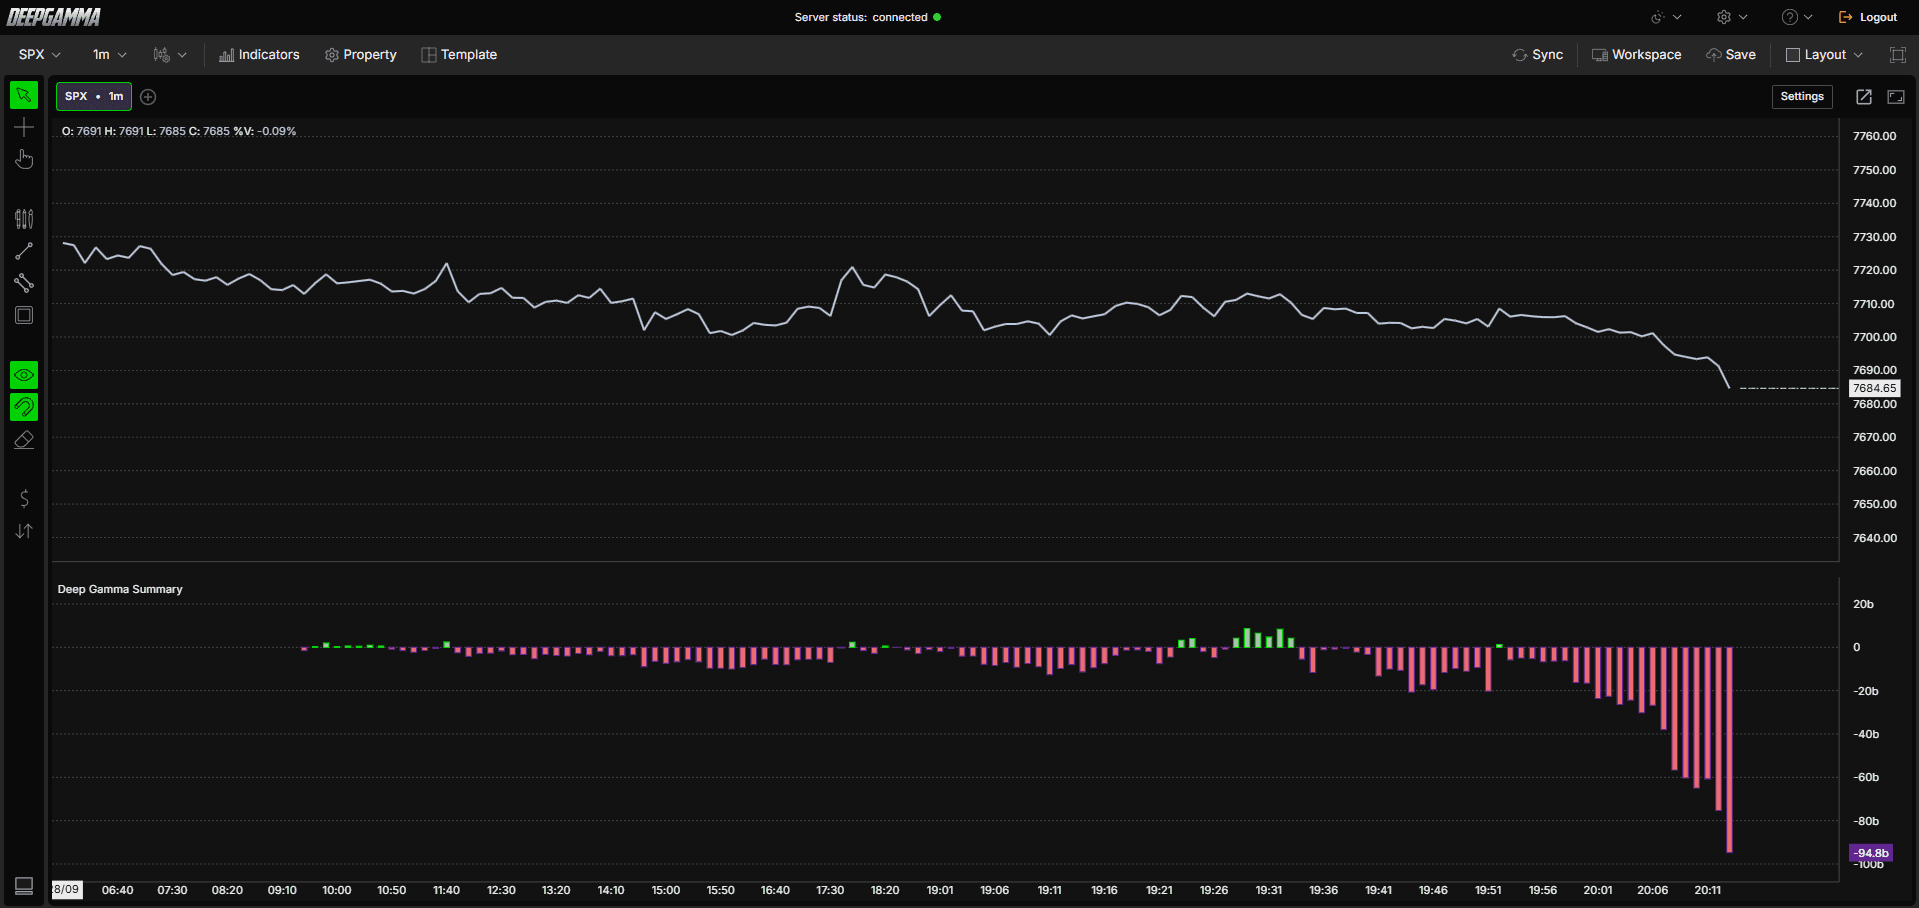The image size is (1919, 908).
Task: Toggle drawings visibility with the eye icon
Action: (24, 375)
